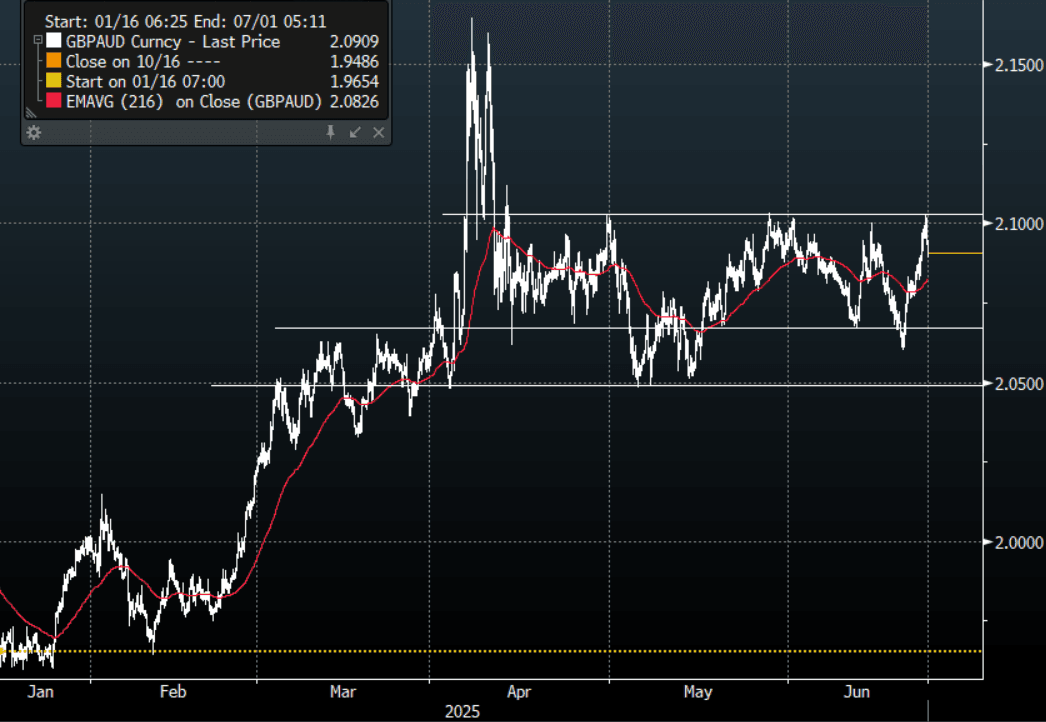1046x722 pixels.
Task: Click the legend value 1.9654
Action: (x=354, y=81)
